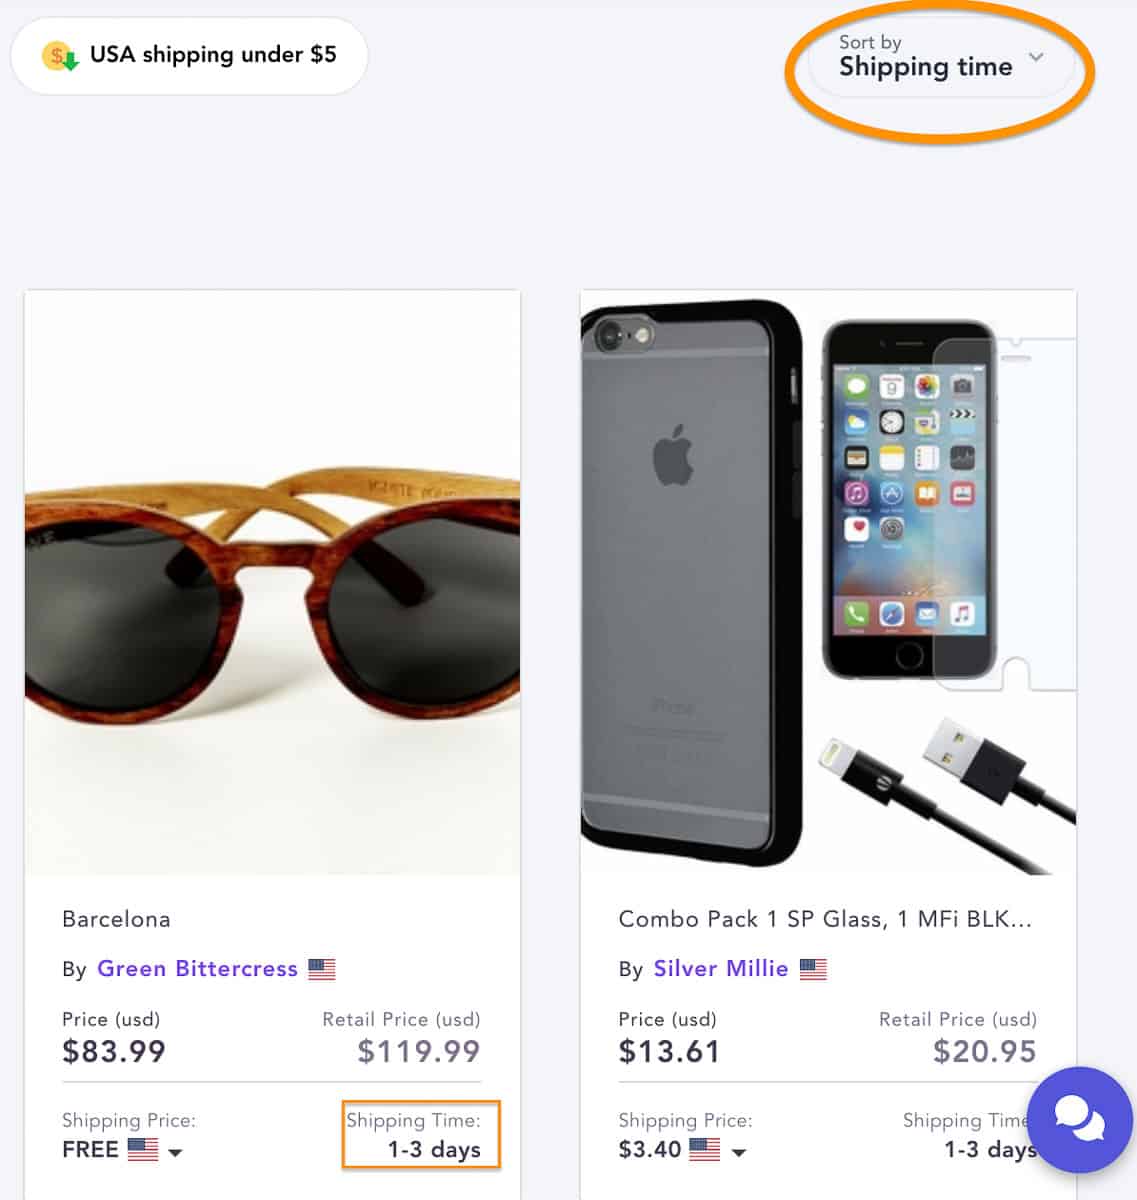Click the US flag beside Silver Millie
1137x1200 pixels.
tap(815, 968)
